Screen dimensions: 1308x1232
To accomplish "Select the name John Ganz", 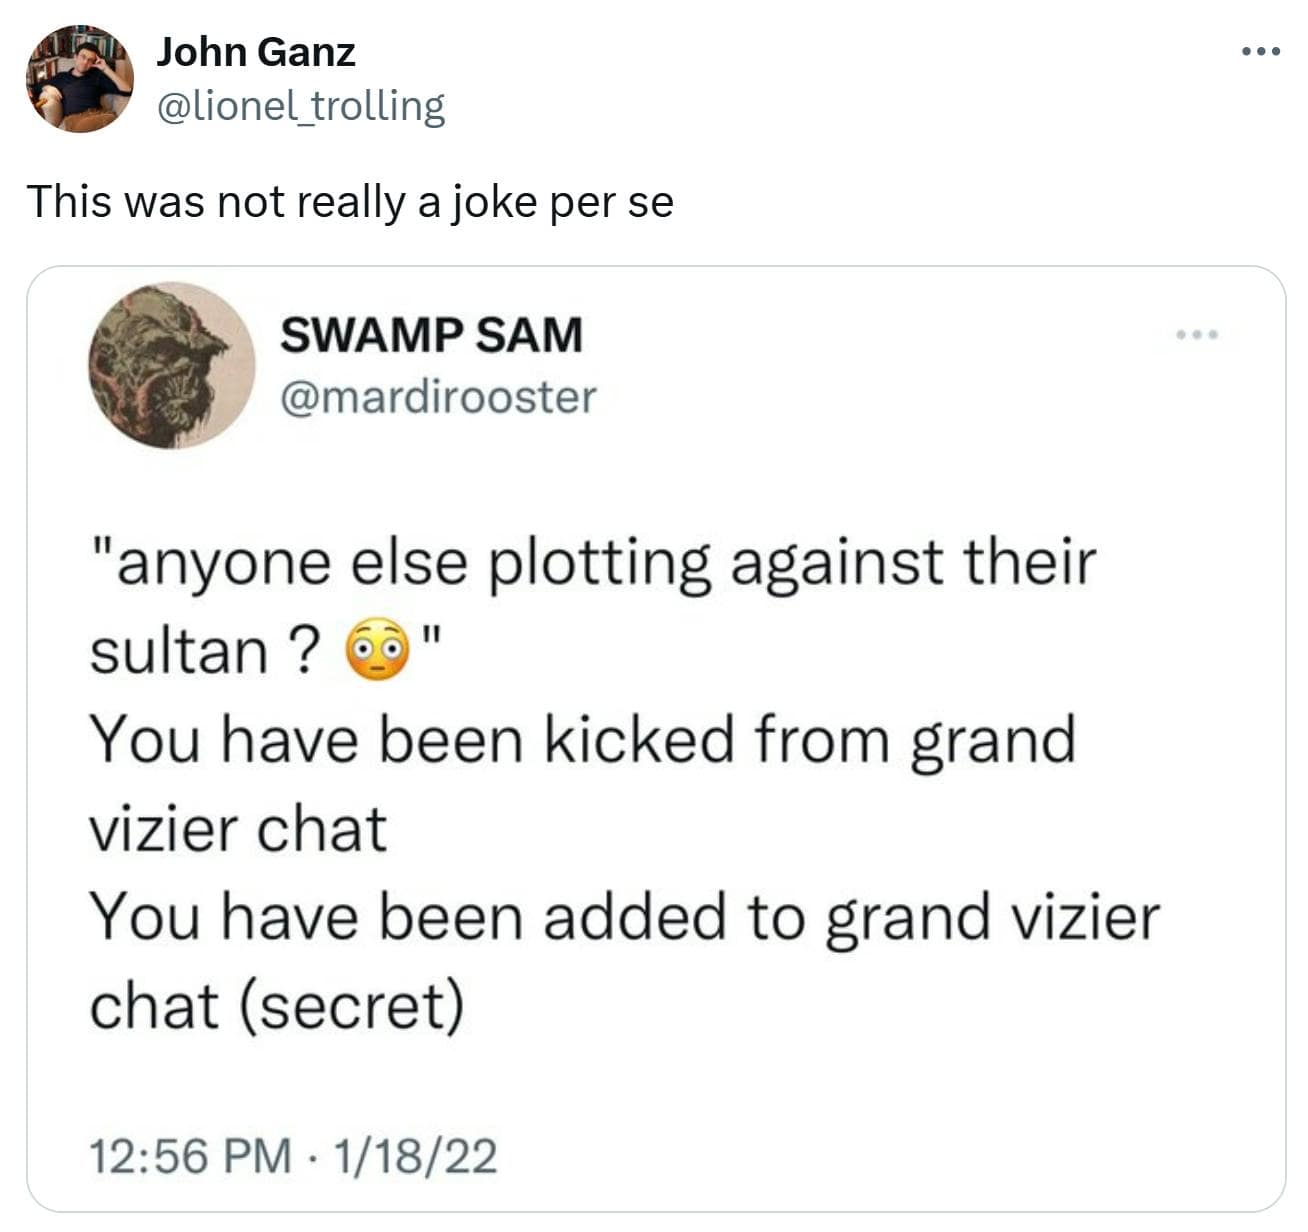I will 255,53.
